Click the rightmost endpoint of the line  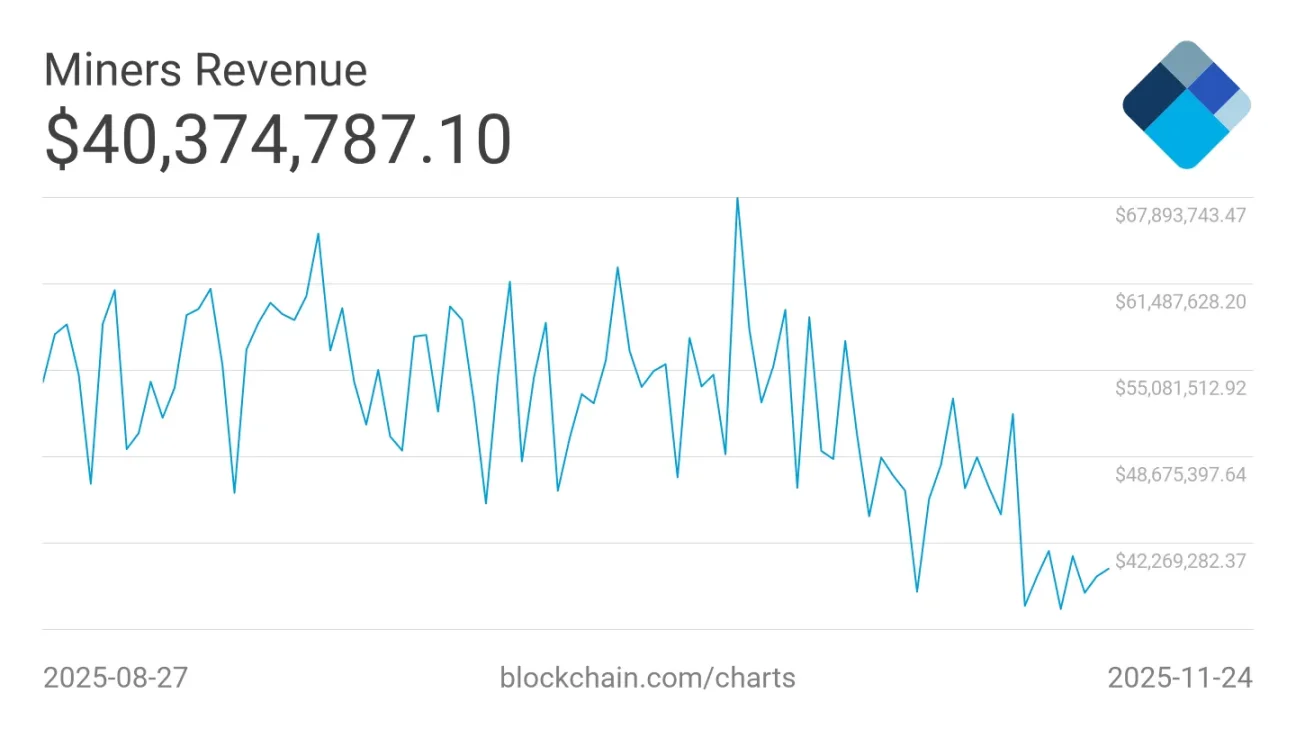point(1108,569)
